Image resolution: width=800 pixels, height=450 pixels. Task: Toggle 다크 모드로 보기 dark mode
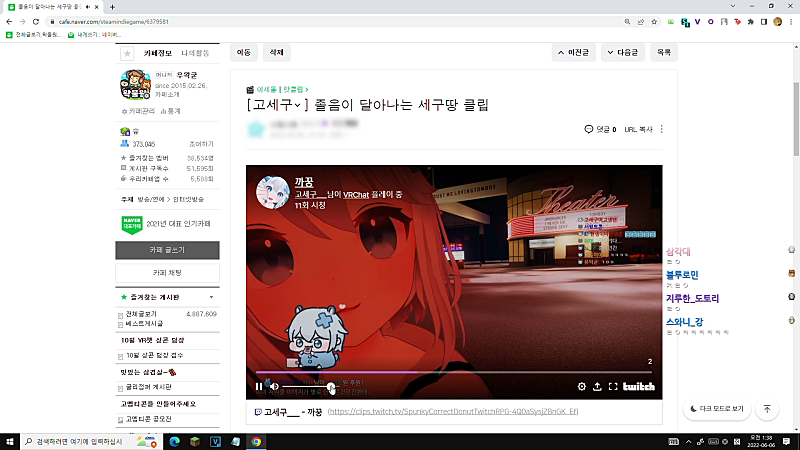(717, 409)
